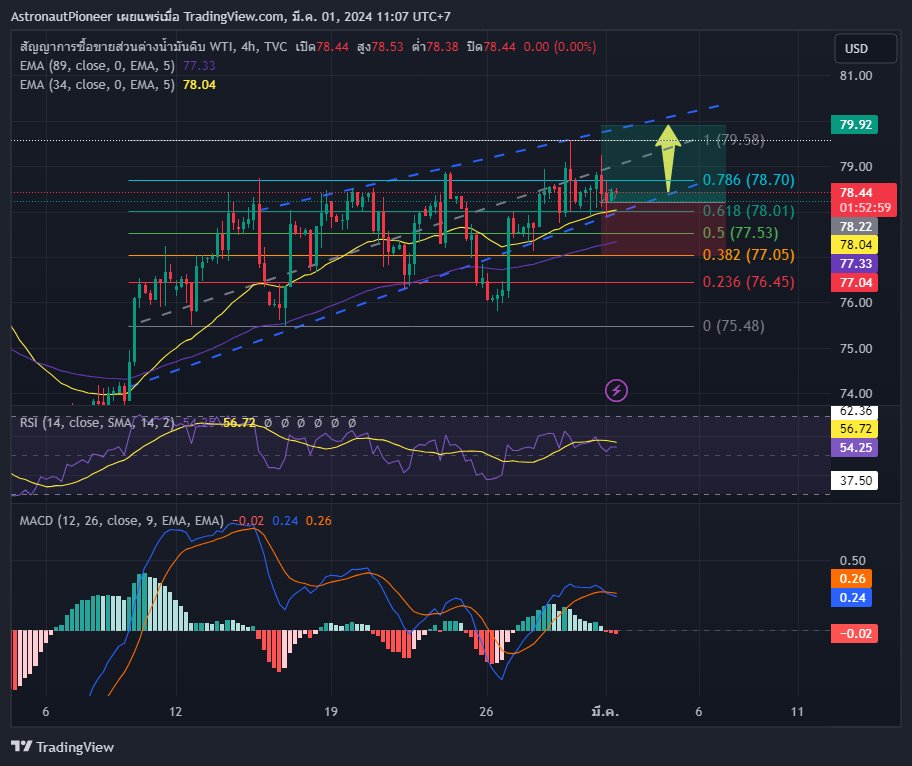Select the 0.236 (76.45) Fibonacci level label

click(x=749, y=282)
